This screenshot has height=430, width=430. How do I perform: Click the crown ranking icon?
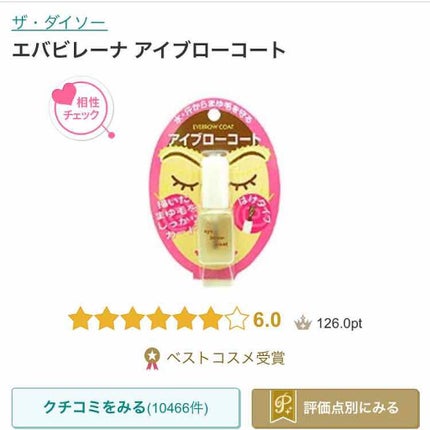(303, 323)
